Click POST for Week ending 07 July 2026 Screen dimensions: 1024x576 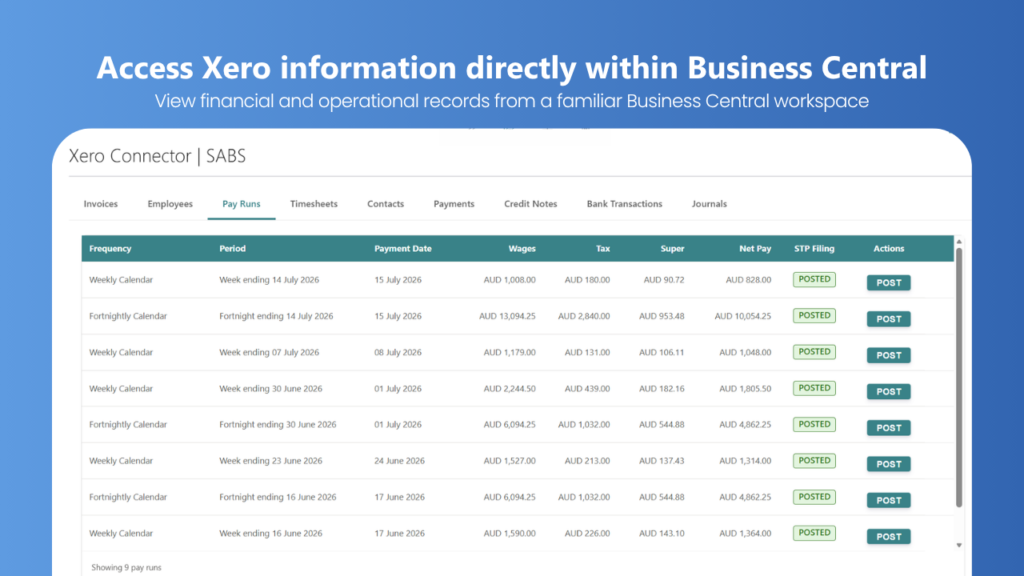coord(888,355)
